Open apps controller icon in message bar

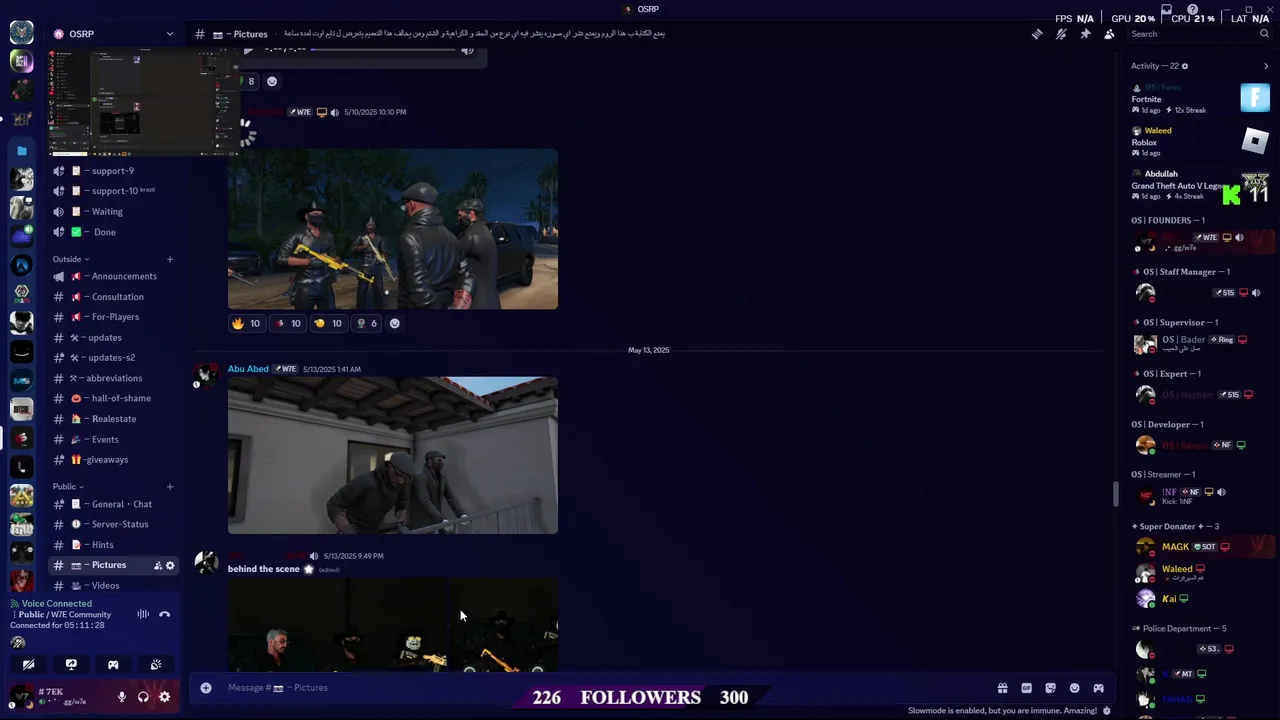click(1098, 688)
